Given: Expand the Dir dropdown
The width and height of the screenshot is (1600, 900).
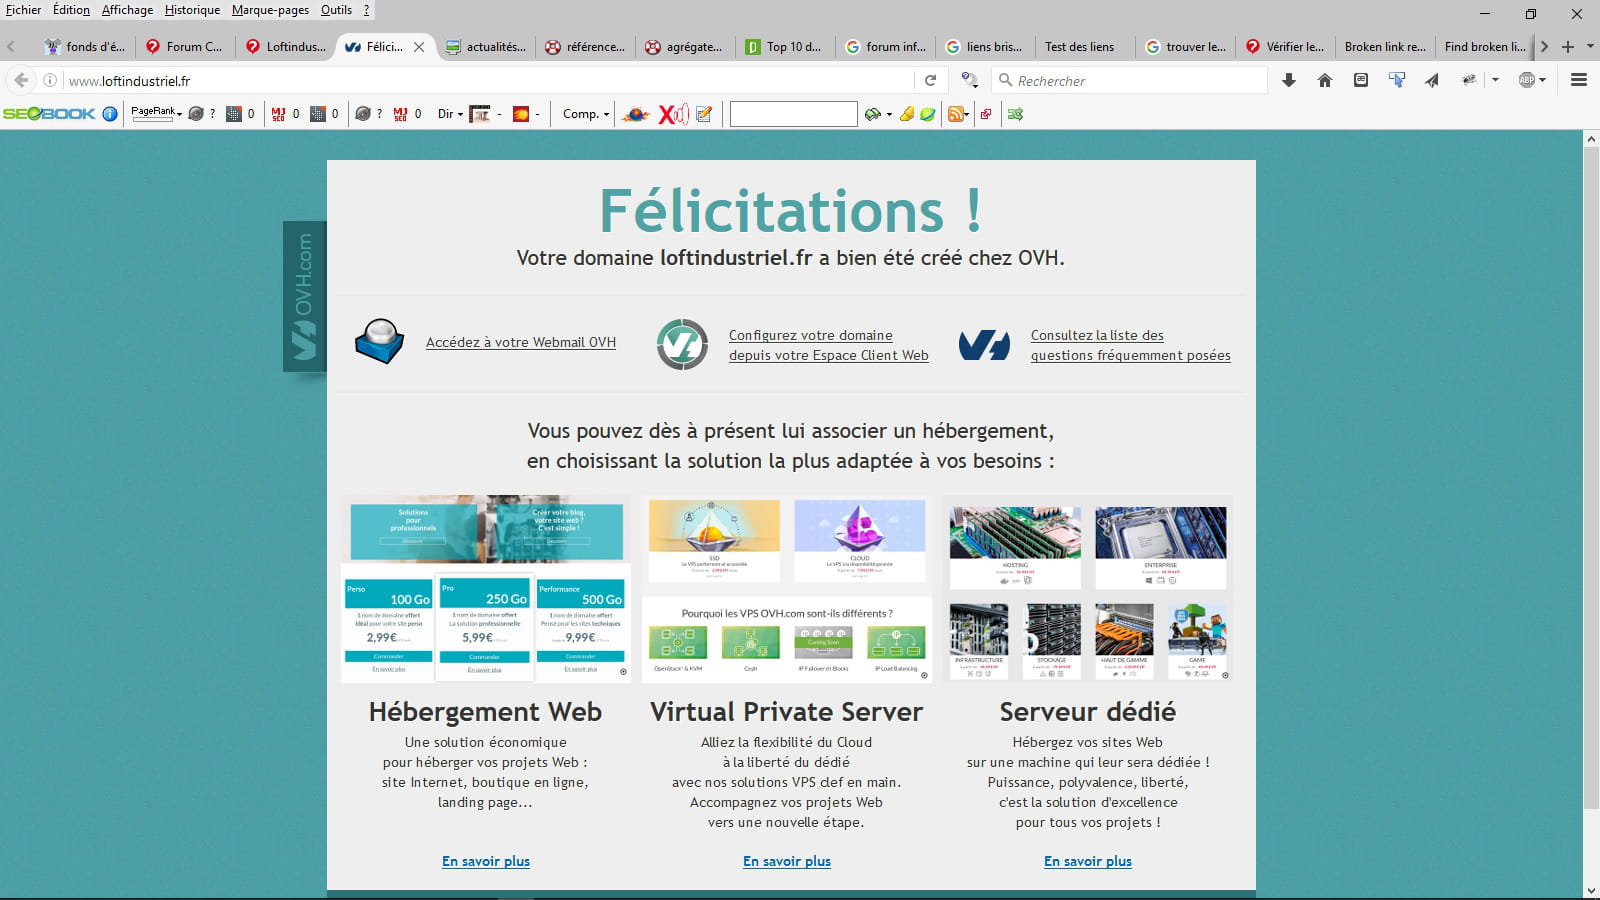Looking at the screenshot, I should pos(450,114).
